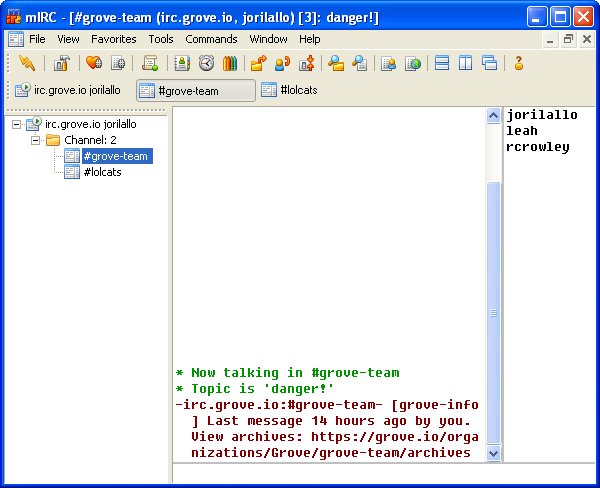Select #lolcats in the tree view
600x488 pixels.
(102, 172)
